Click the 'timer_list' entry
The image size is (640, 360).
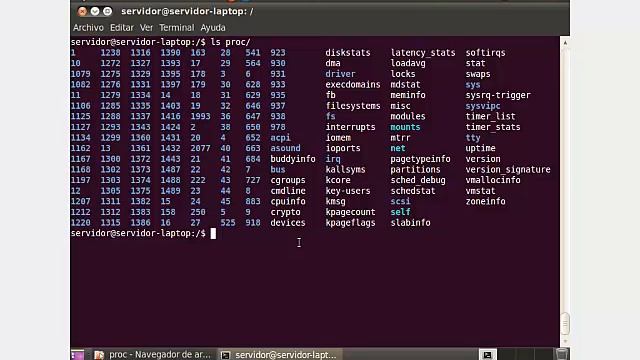coord(490,117)
